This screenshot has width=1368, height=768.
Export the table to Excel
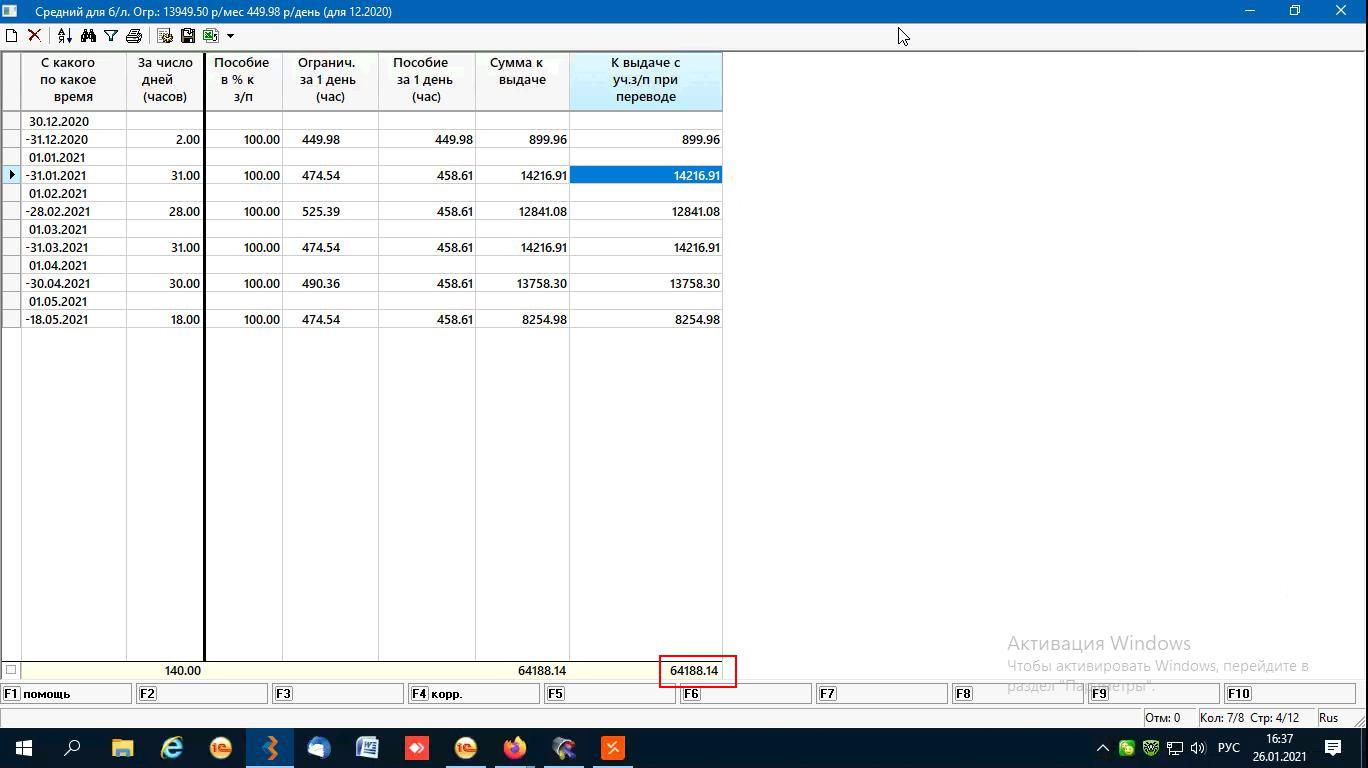pos(211,35)
